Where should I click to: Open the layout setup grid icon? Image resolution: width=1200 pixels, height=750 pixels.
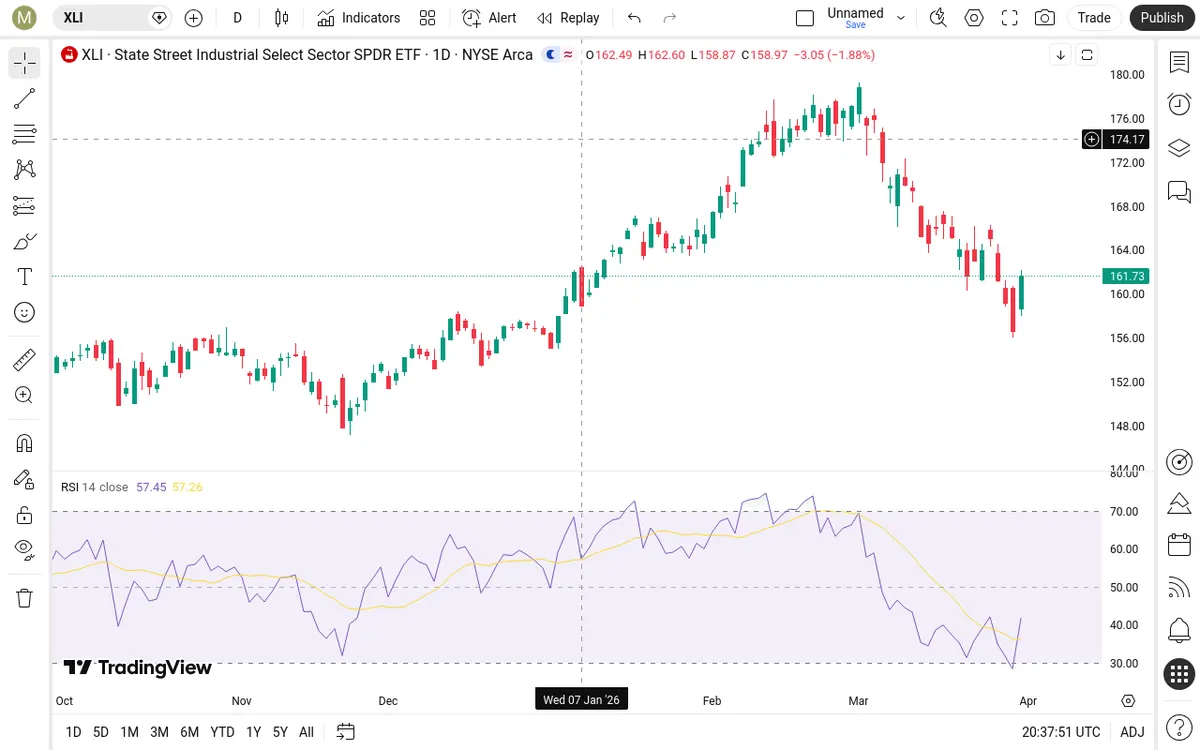tap(428, 18)
